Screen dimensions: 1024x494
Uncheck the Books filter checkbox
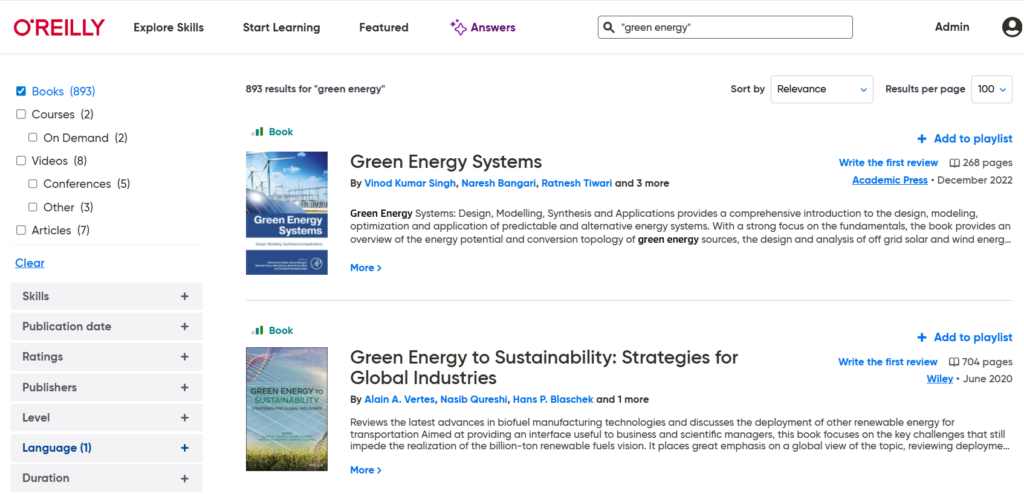(x=21, y=91)
